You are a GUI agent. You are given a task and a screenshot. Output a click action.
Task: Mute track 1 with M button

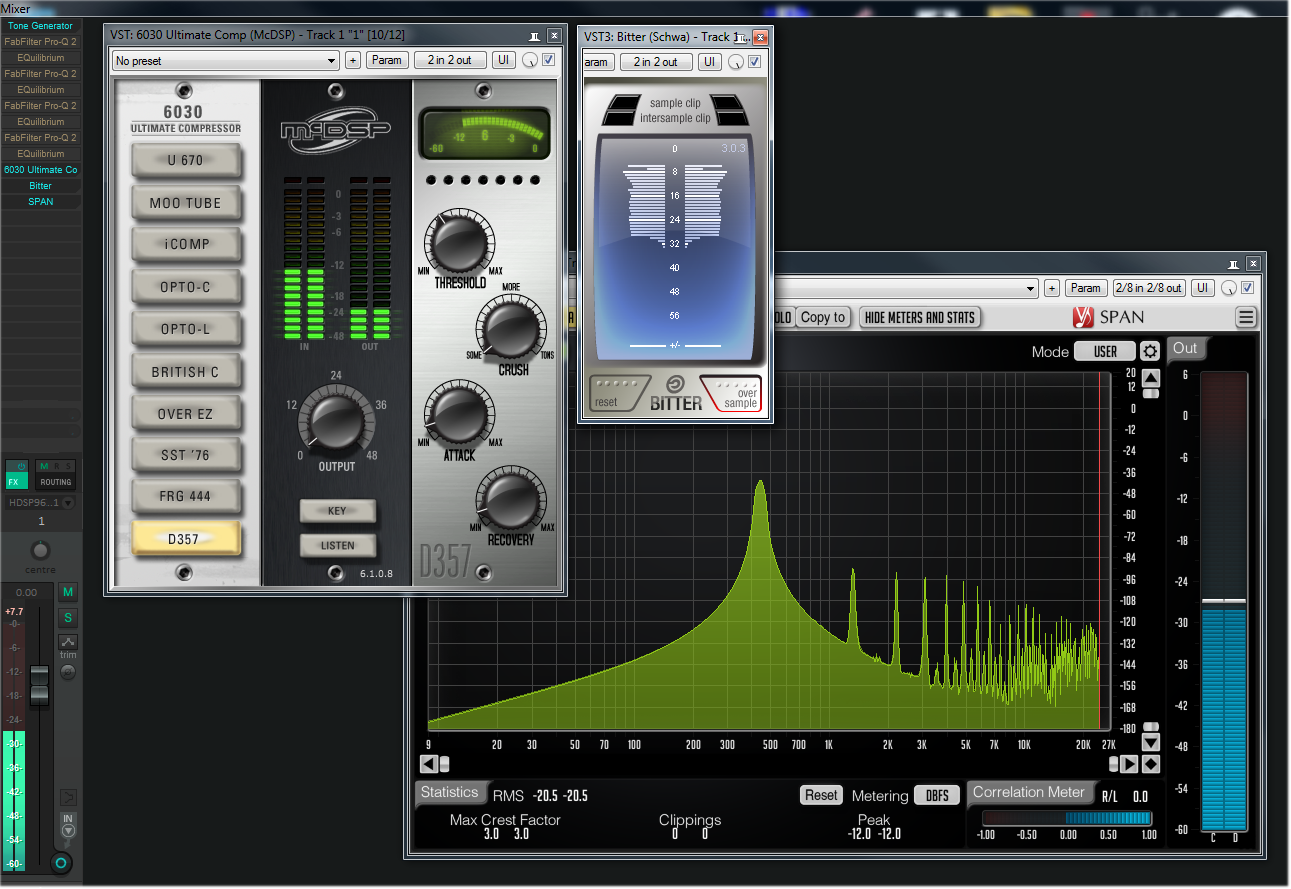[68, 592]
